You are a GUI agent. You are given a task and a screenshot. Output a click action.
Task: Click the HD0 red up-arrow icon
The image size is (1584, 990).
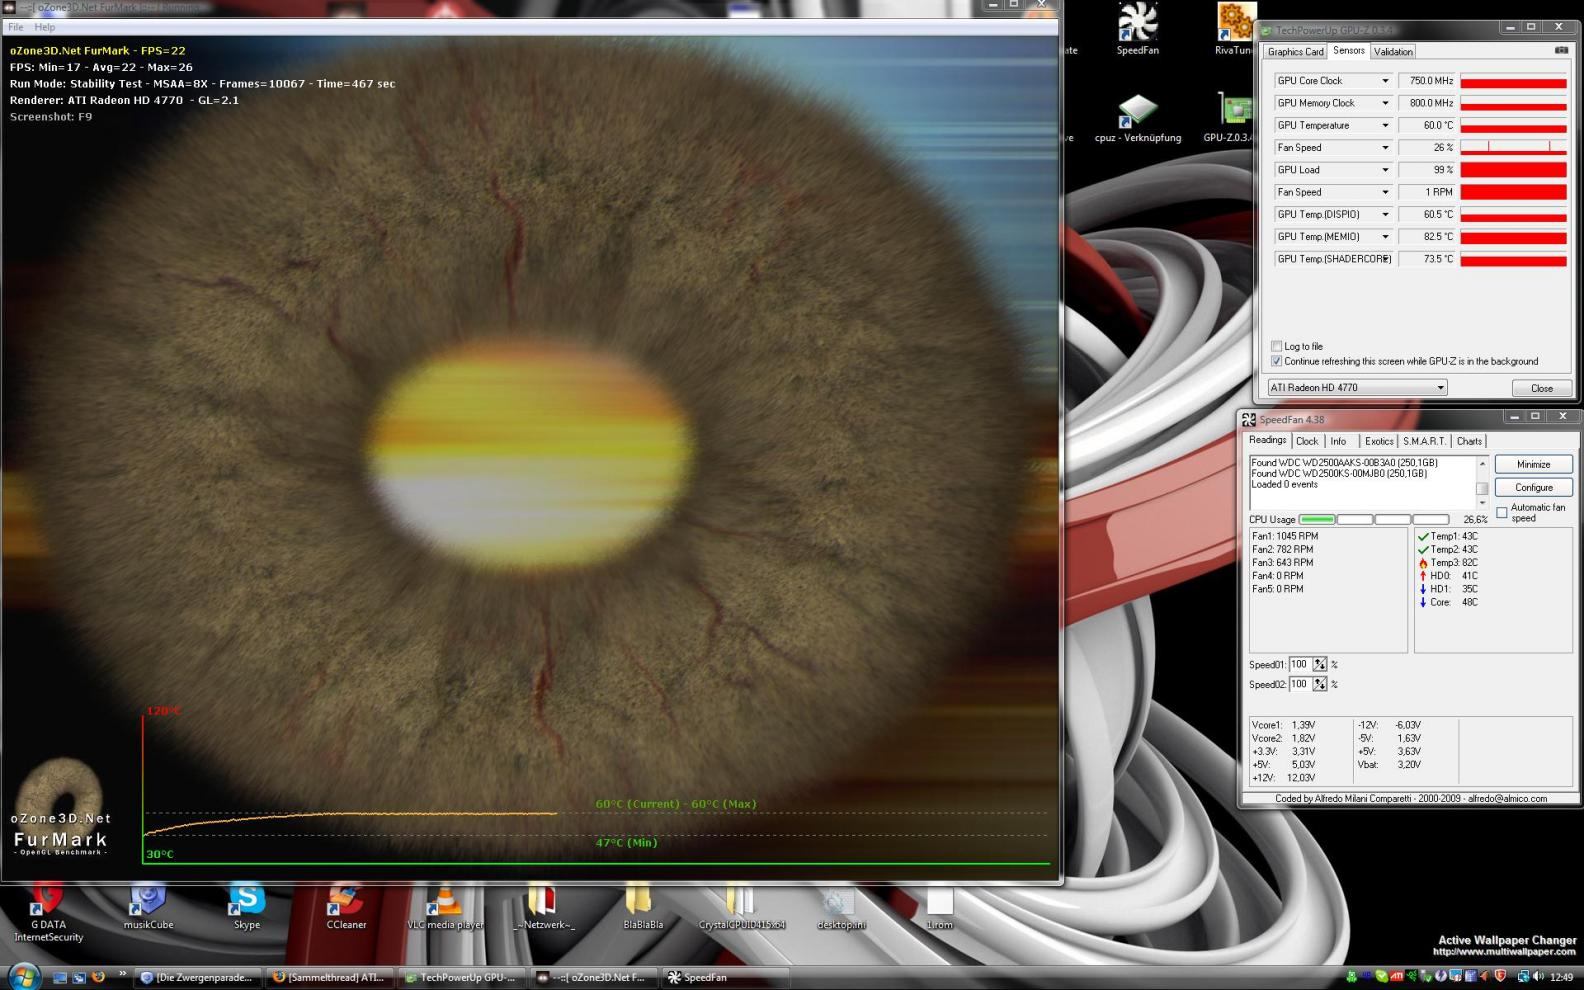pyautogui.click(x=1423, y=576)
